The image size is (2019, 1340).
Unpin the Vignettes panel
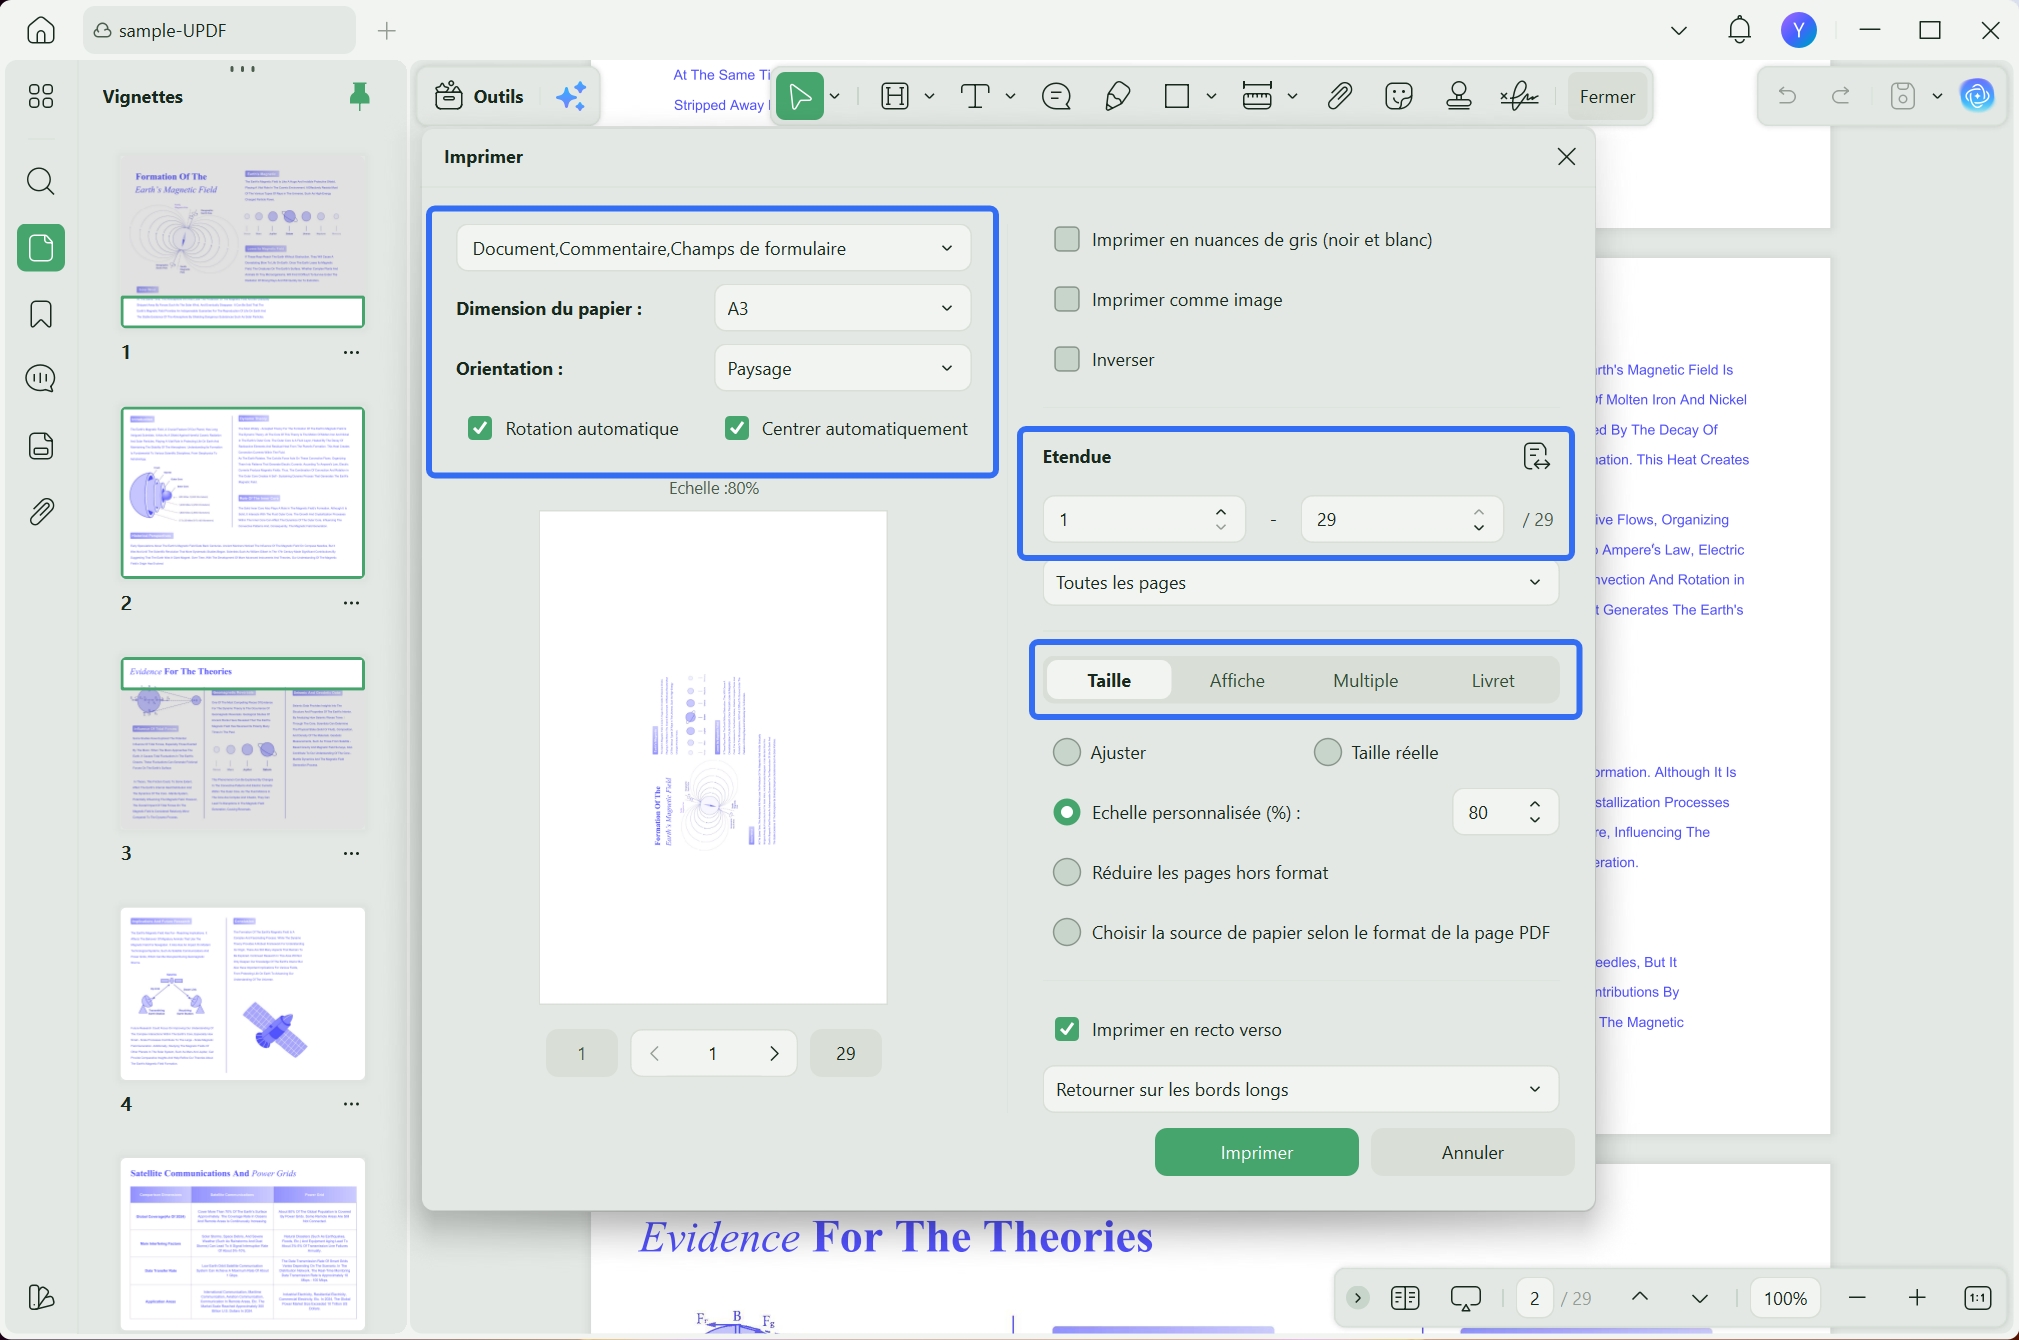point(360,96)
